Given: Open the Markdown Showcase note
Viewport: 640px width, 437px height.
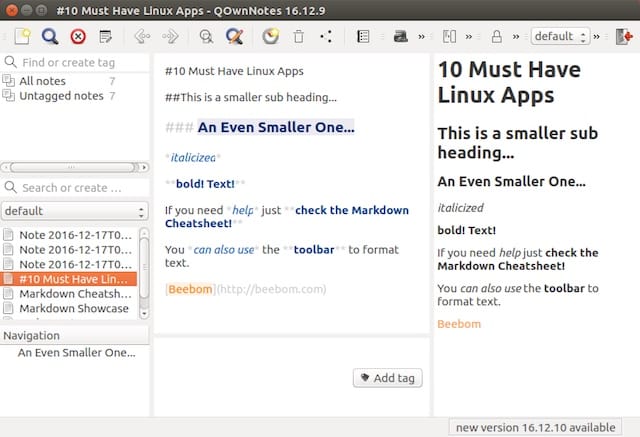Looking at the screenshot, I should (x=69, y=308).
